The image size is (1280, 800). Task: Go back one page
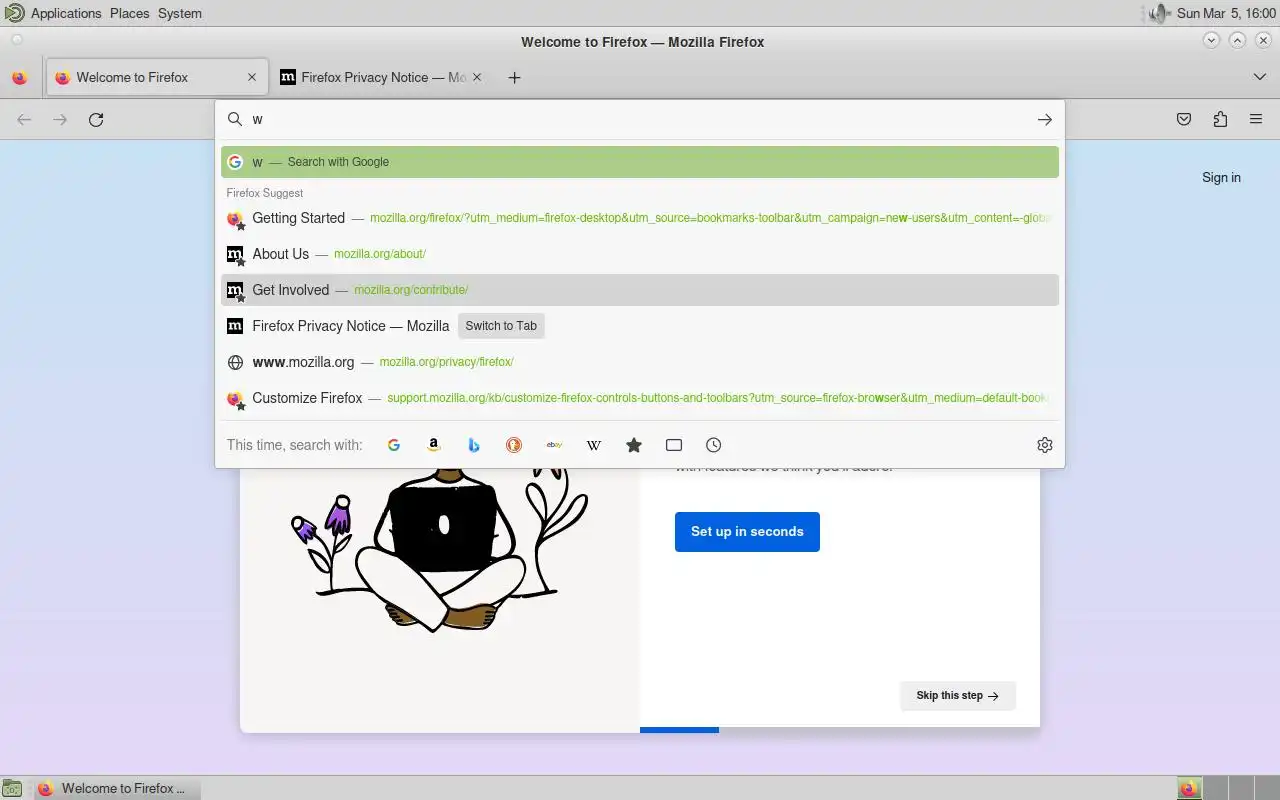pyautogui.click(x=24, y=120)
